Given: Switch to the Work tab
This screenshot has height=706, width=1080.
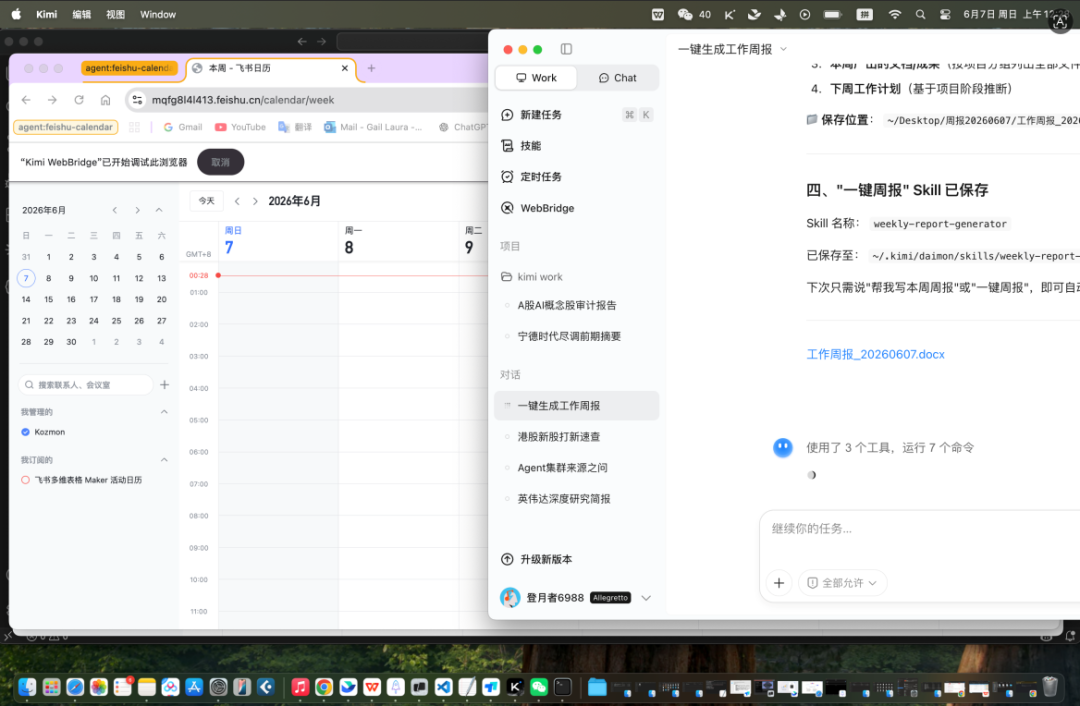Looking at the screenshot, I should [536, 78].
